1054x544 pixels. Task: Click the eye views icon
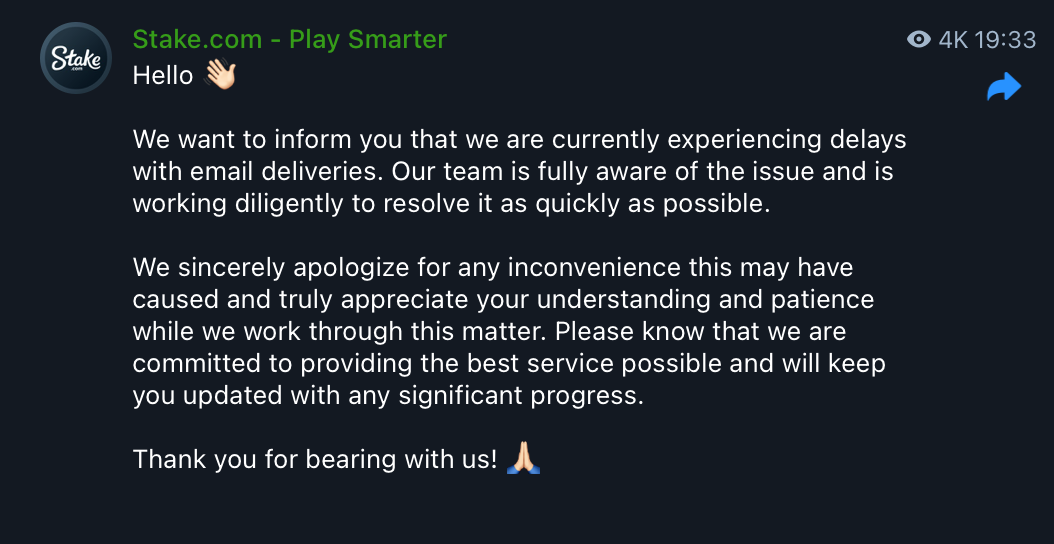(x=918, y=40)
